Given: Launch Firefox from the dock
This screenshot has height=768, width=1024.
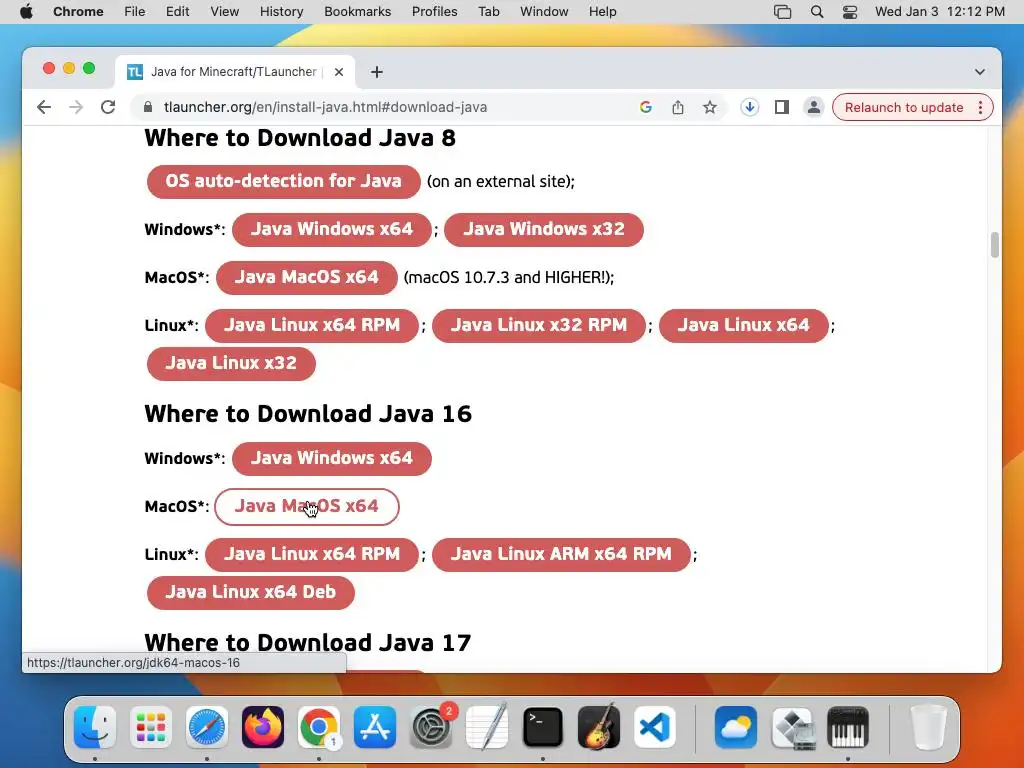Looking at the screenshot, I should (x=263, y=727).
